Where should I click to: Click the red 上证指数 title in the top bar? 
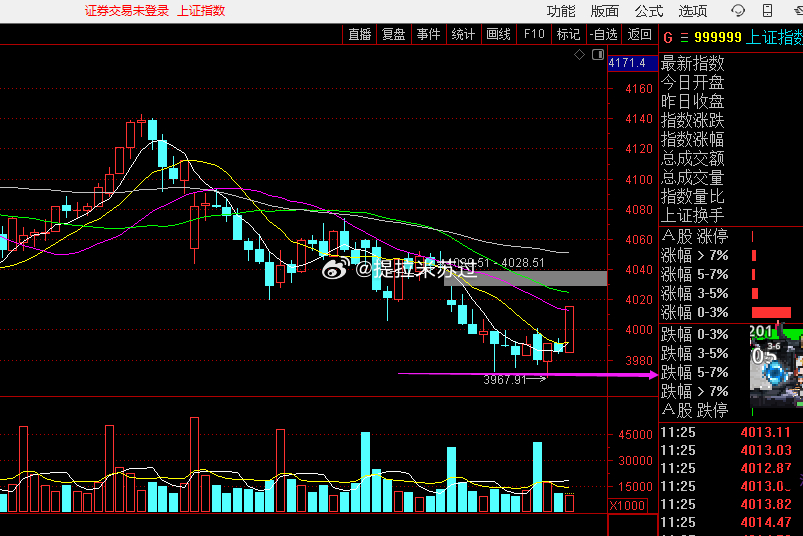(x=201, y=11)
